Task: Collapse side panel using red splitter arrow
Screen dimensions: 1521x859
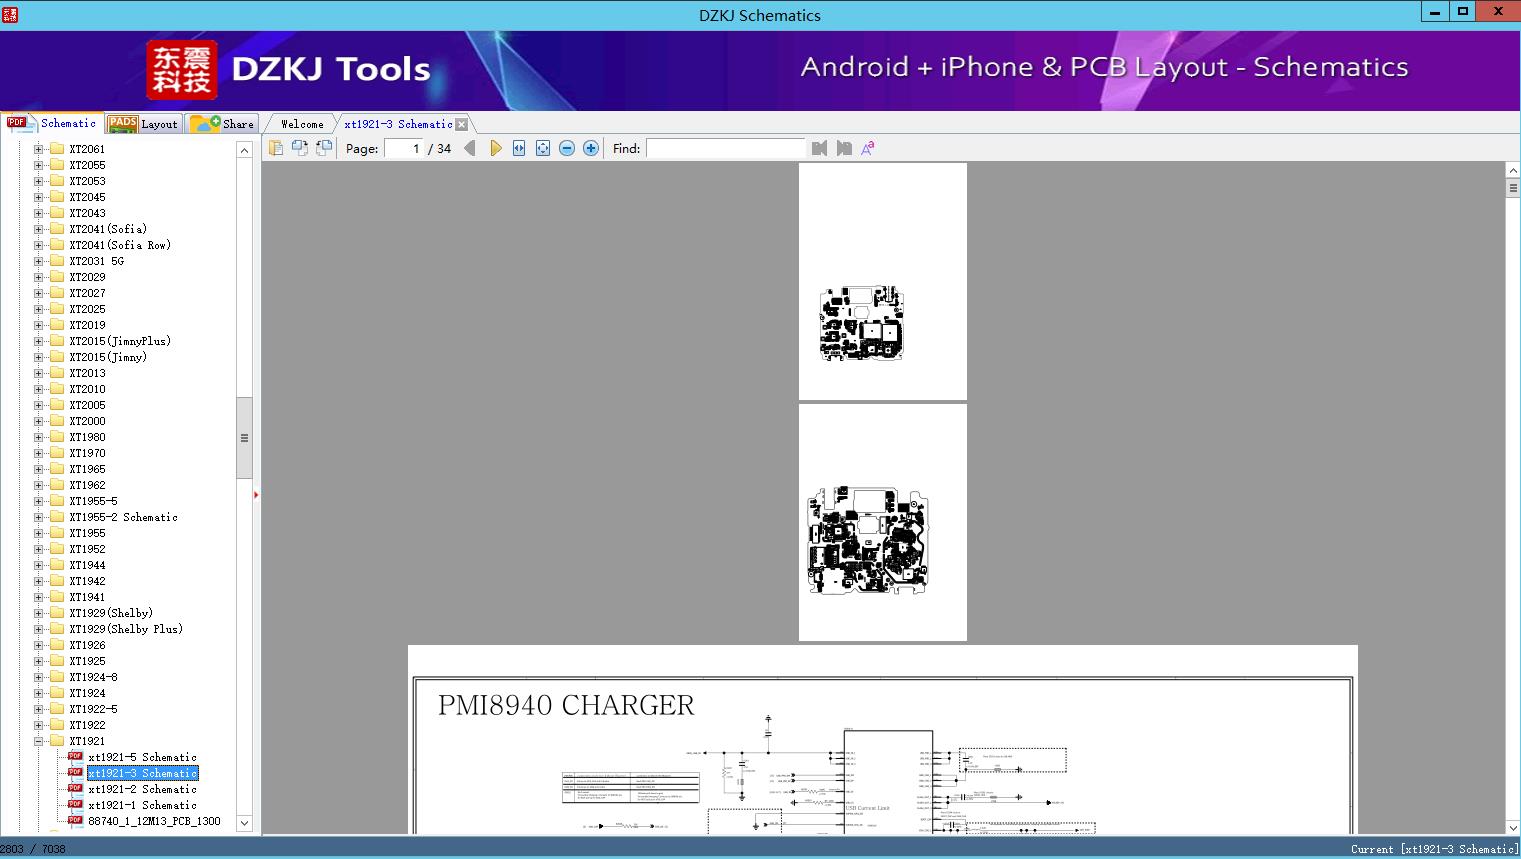Action: [x=256, y=495]
